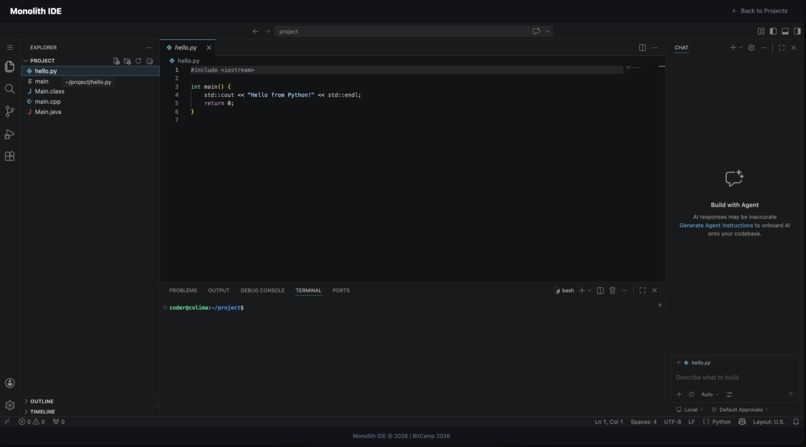Open the hamburger application menu
Image resolution: width=806 pixels, height=447 pixels.
(x=10, y=47)
